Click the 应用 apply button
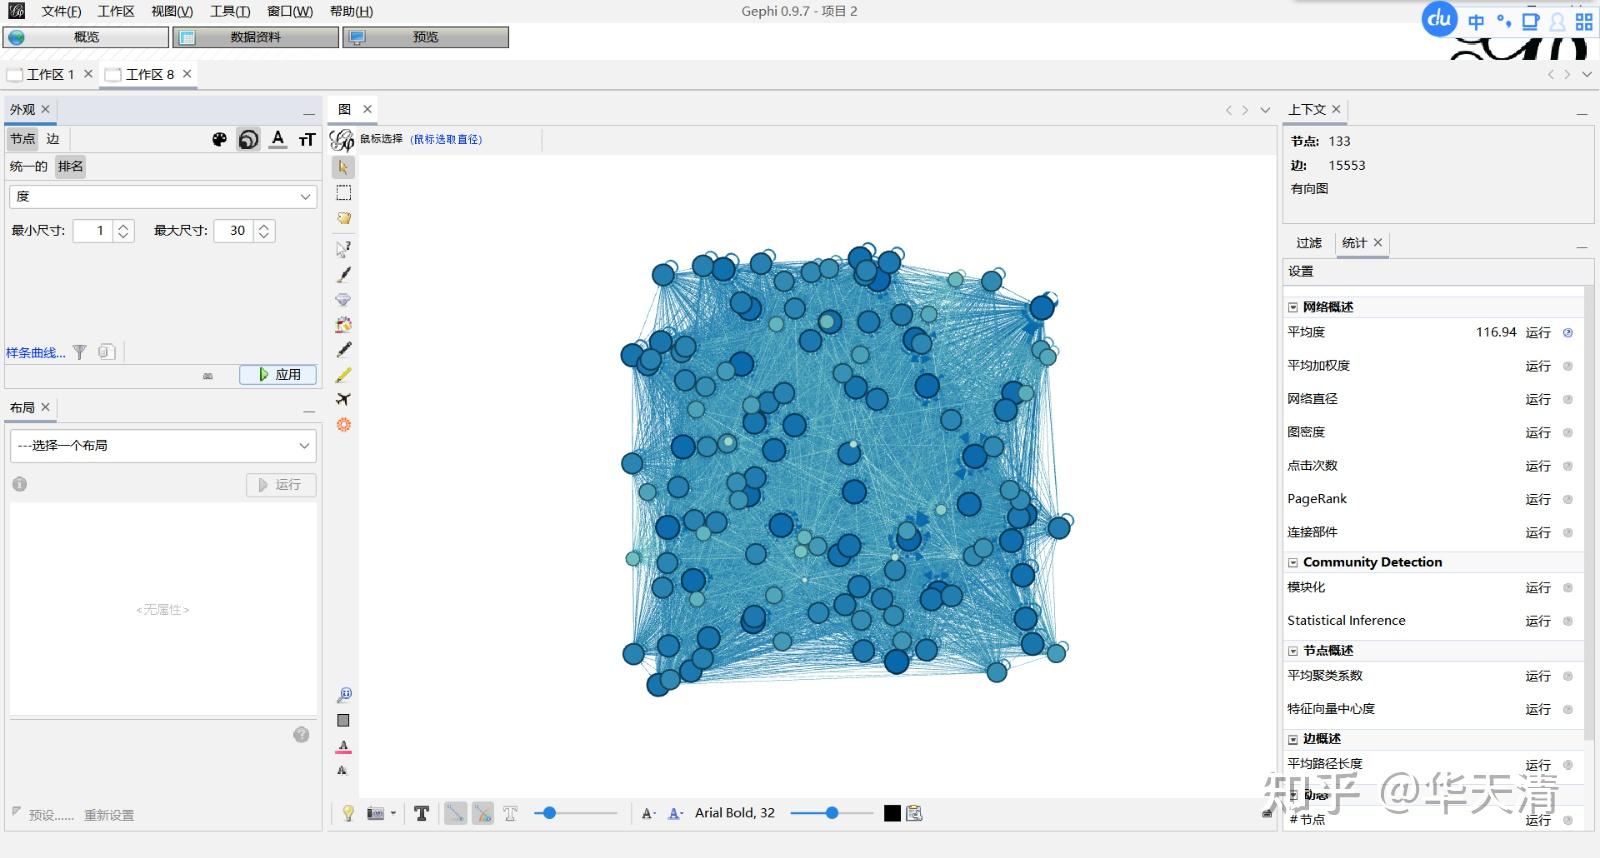 tap(278, 374)
